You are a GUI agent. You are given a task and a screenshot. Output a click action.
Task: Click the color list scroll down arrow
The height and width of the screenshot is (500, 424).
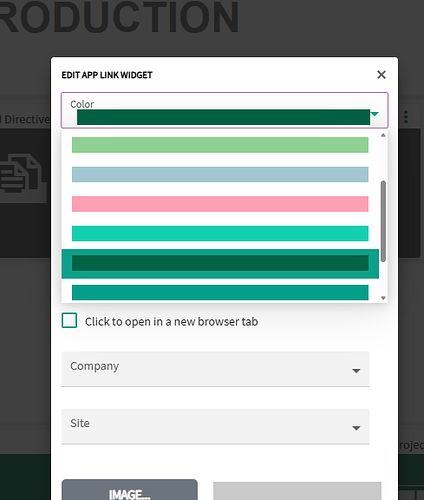coord(383,298)
